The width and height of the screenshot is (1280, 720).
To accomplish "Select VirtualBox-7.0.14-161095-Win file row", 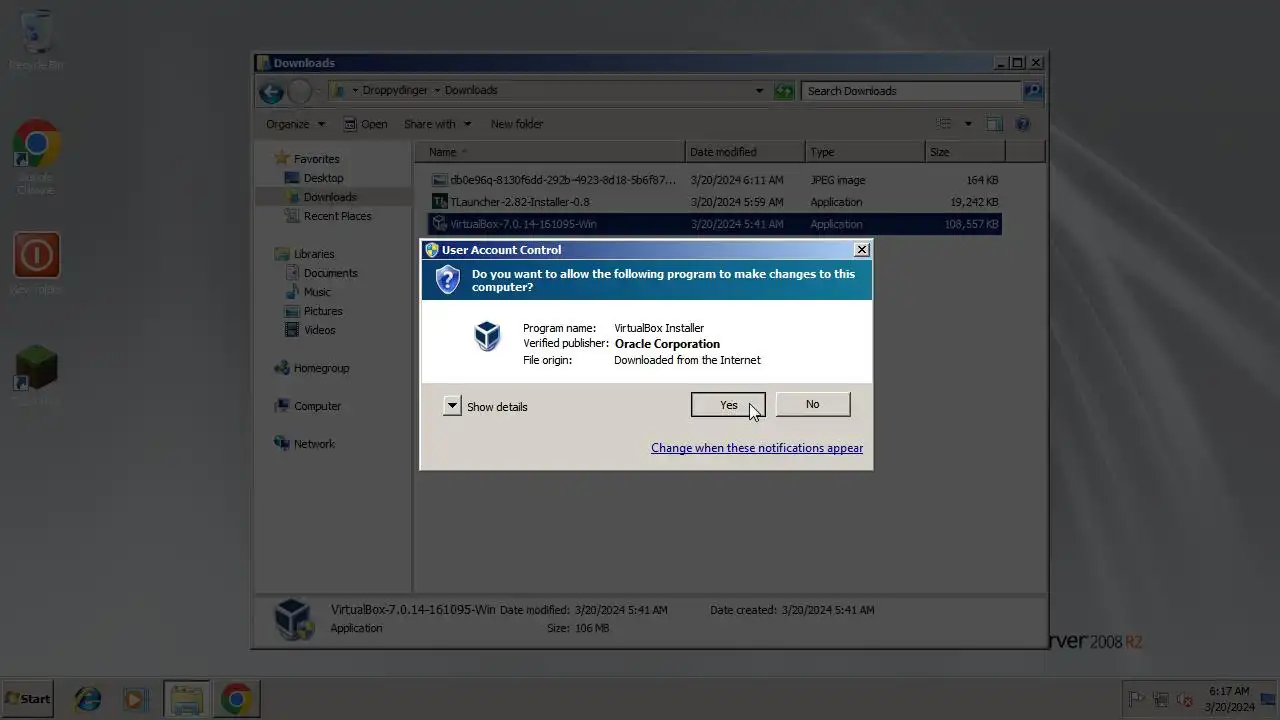I will tap(715, 224).
